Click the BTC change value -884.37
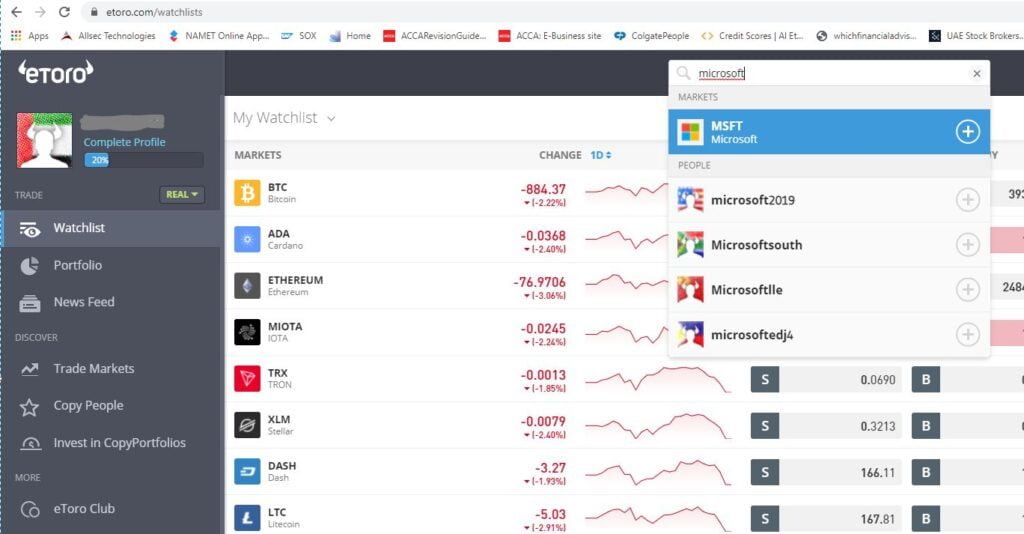 pos(543,189)
